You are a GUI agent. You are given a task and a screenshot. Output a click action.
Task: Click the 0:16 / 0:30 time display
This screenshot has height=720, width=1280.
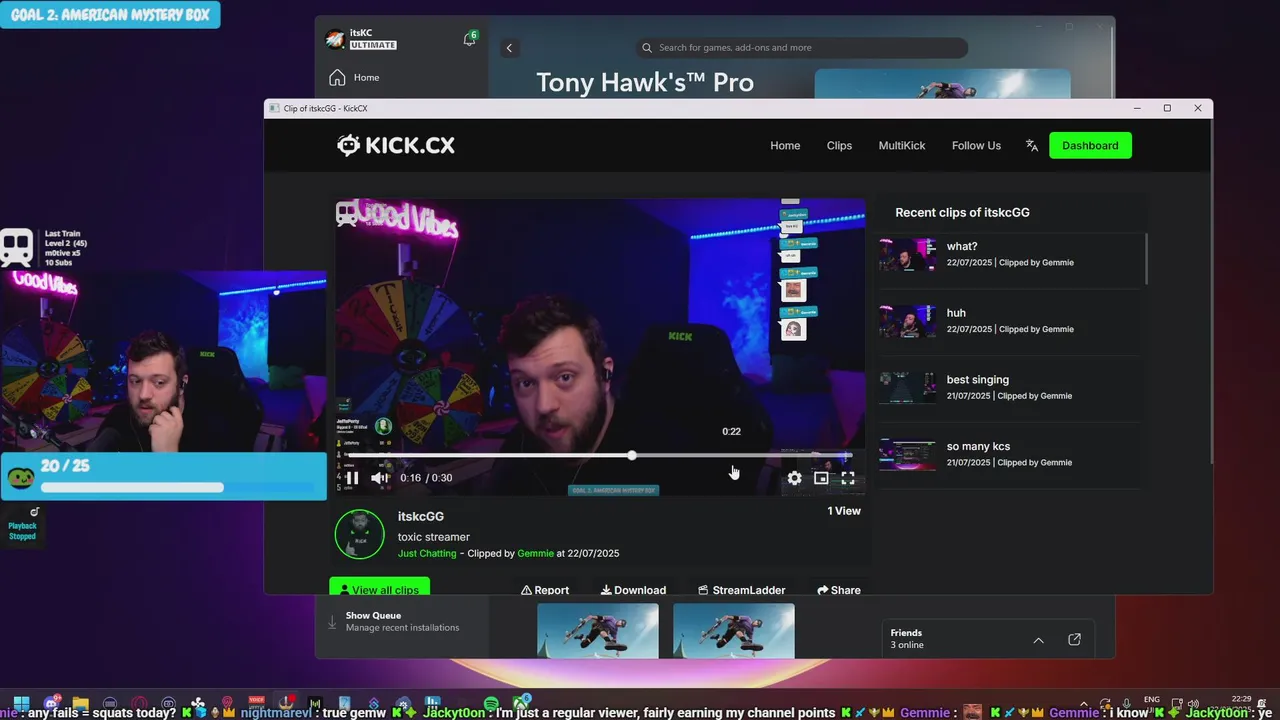(426, 478)
